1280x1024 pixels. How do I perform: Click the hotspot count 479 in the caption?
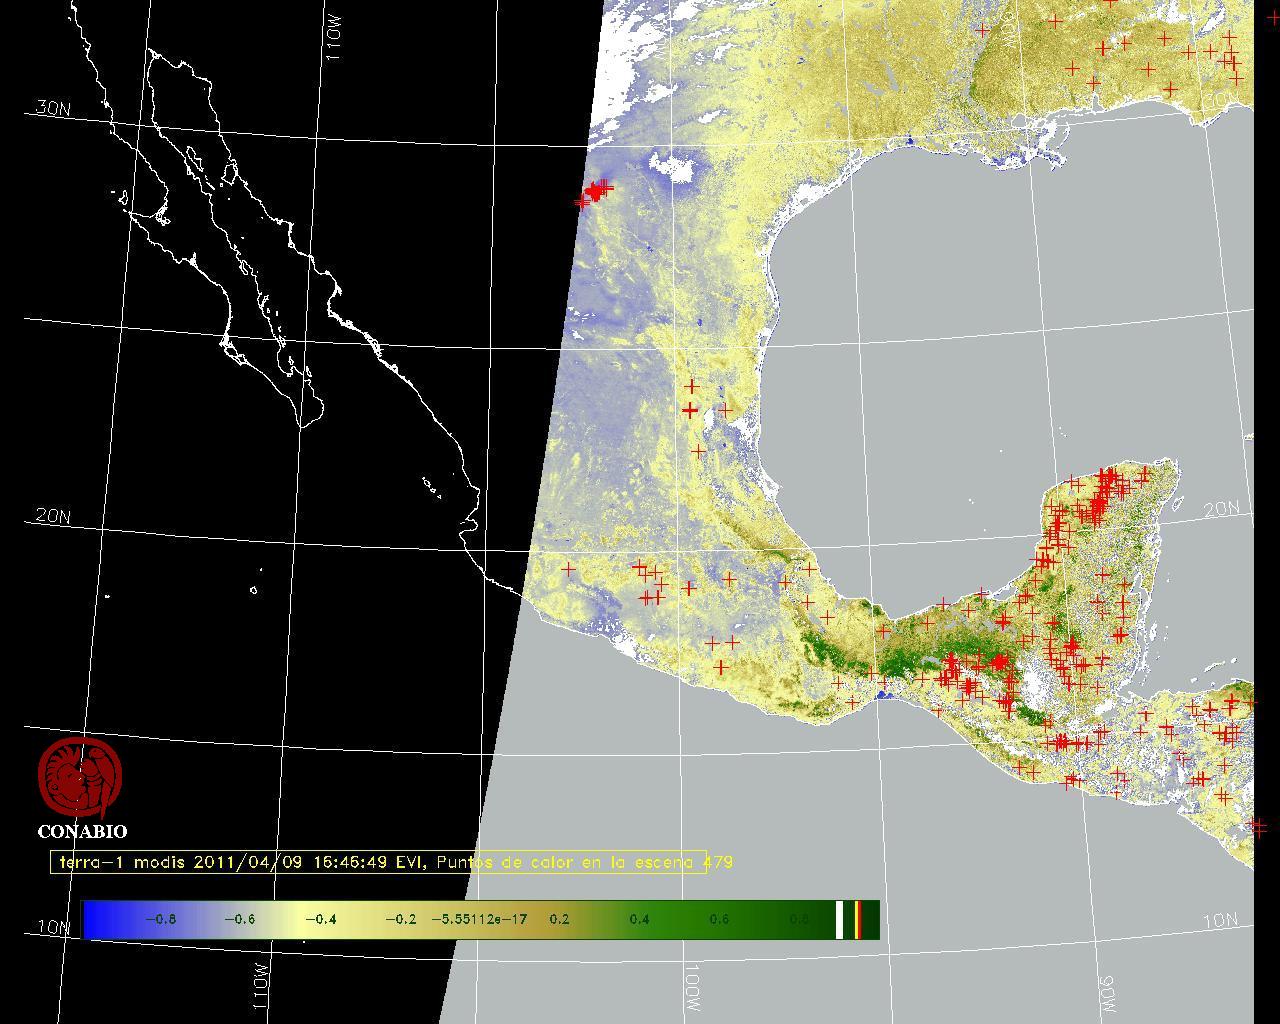pyautogui.click(x=719, y=862)
